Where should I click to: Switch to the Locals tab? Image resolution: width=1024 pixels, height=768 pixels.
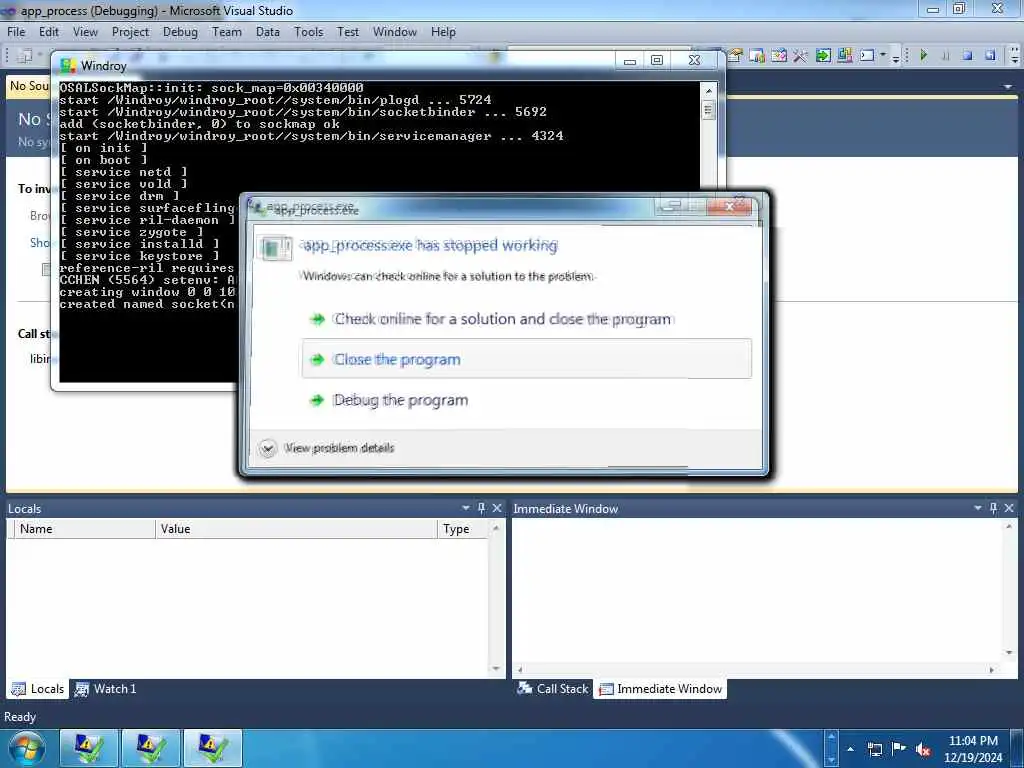click(38, 688)
